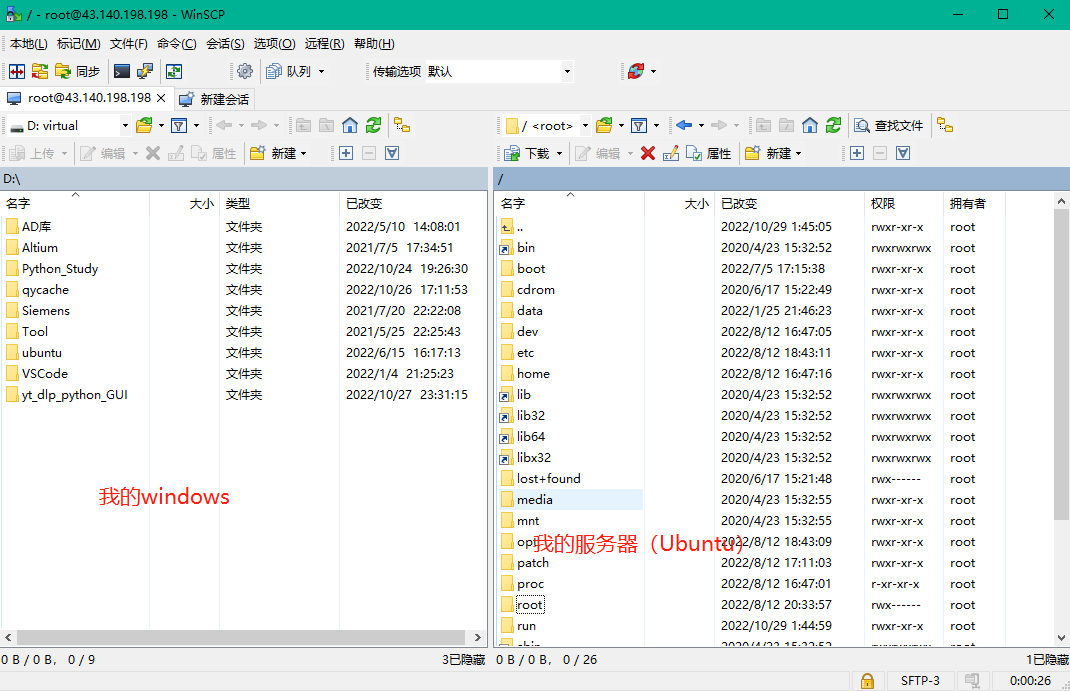Open the 本地(L) menu

tap(29, 44)
